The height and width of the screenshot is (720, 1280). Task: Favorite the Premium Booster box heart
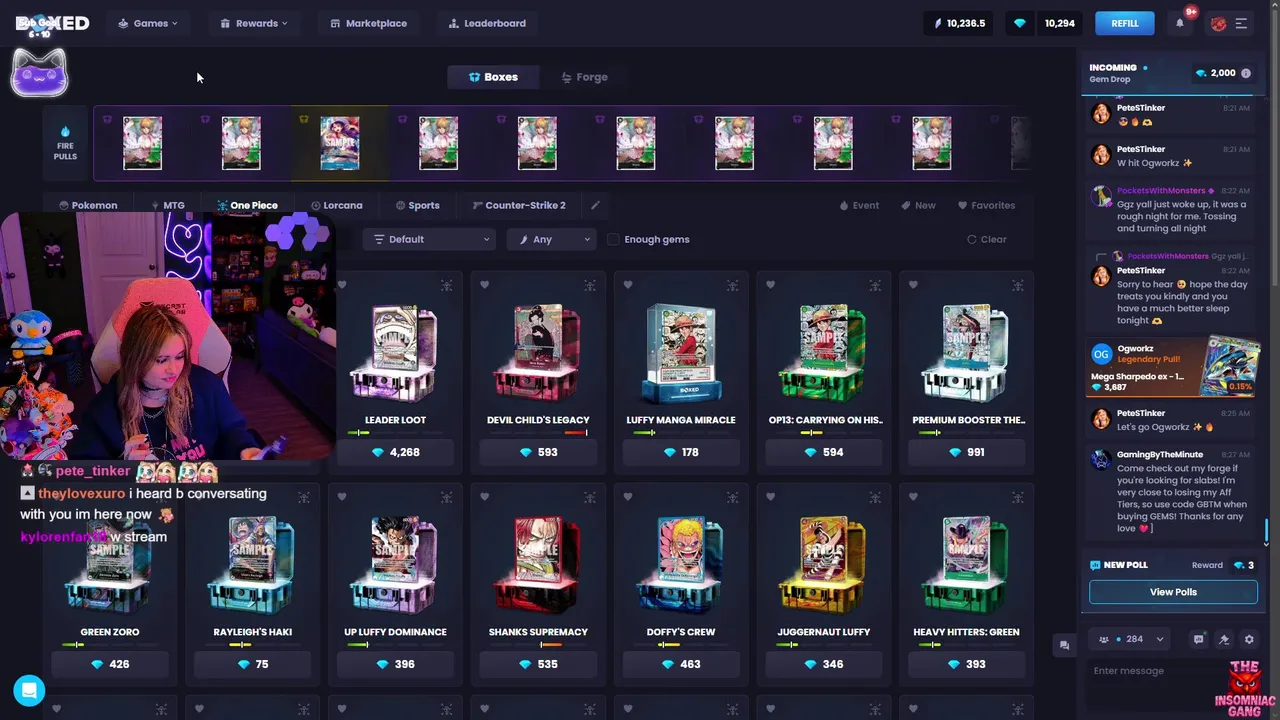coord(914,285)
